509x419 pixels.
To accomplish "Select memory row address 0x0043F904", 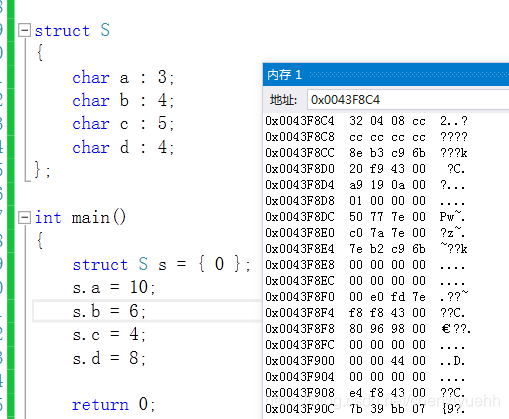I will [300, 377].
